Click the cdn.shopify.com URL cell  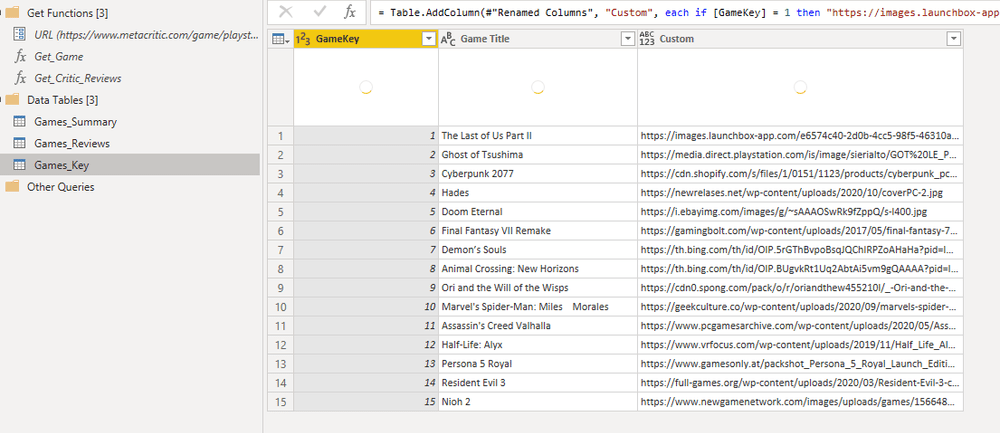[800, 173]
